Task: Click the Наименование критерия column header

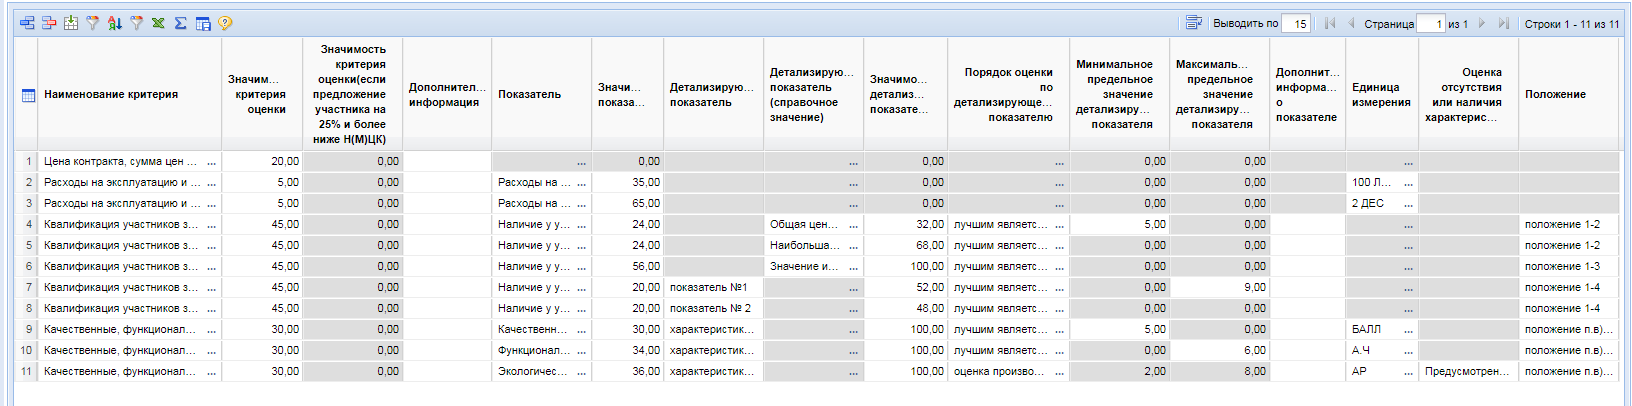Action: [111, 95]
